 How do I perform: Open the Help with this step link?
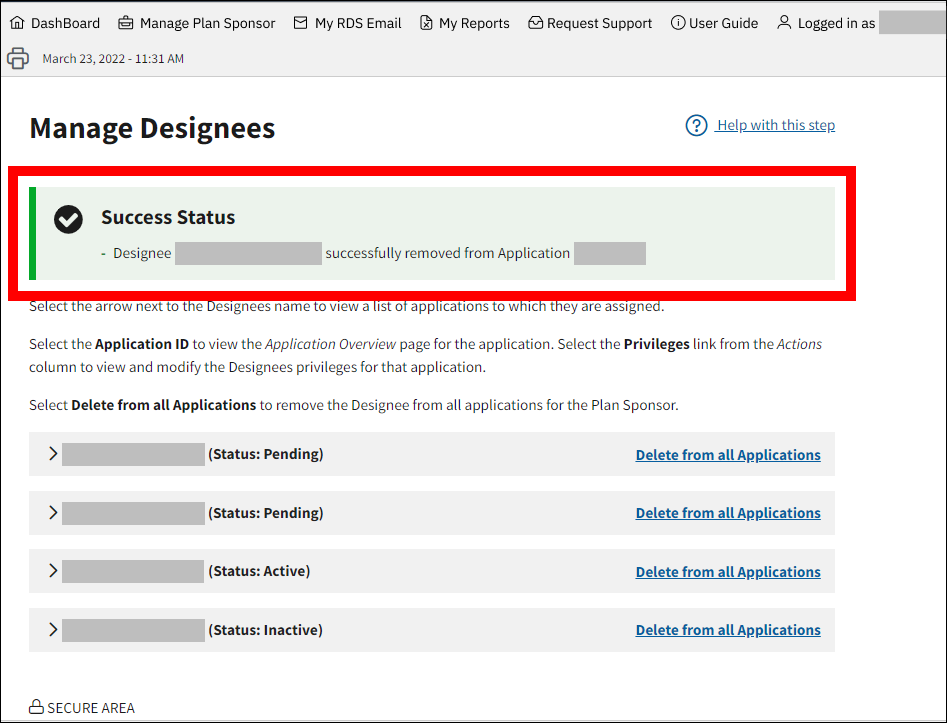(776, 125)
